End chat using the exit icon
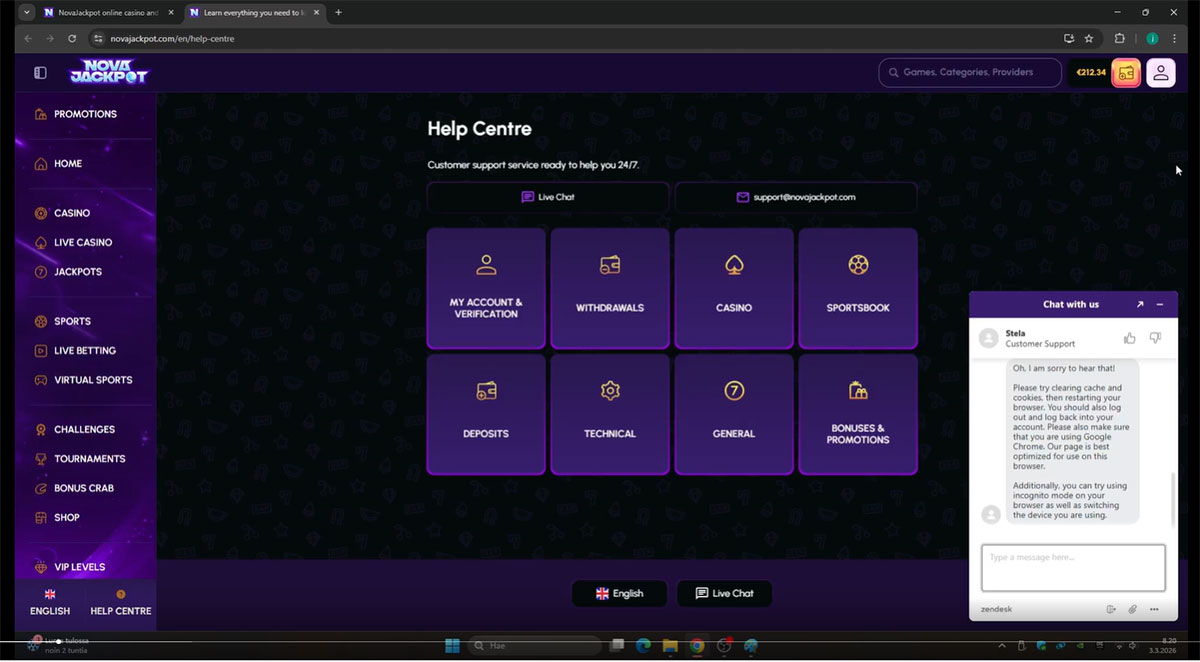The width and height of the screenshot is (1200, 662). click(x=1111, y=609)
